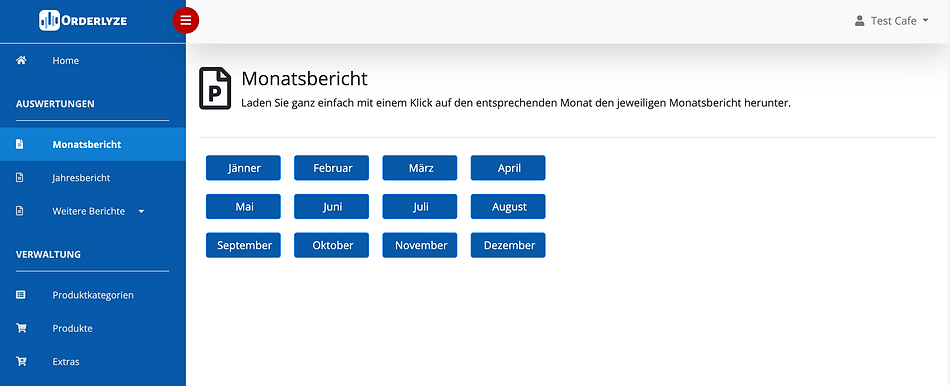Screen dimensions: 950x386
Task: Click the Produkte shopping cart icon
Action: pos(21,328)
